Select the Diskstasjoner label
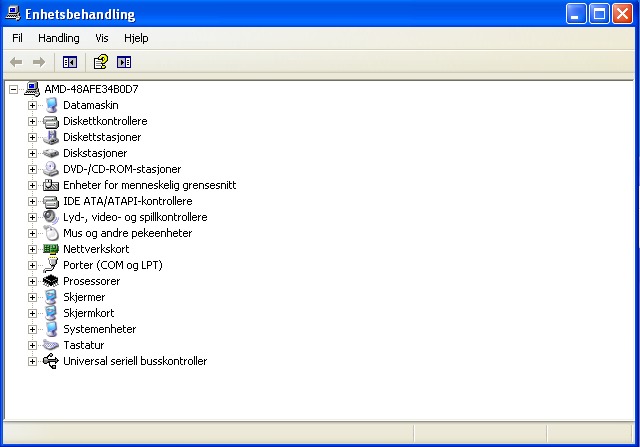This screenshot has width=640, height=447. tap(95, 153)
